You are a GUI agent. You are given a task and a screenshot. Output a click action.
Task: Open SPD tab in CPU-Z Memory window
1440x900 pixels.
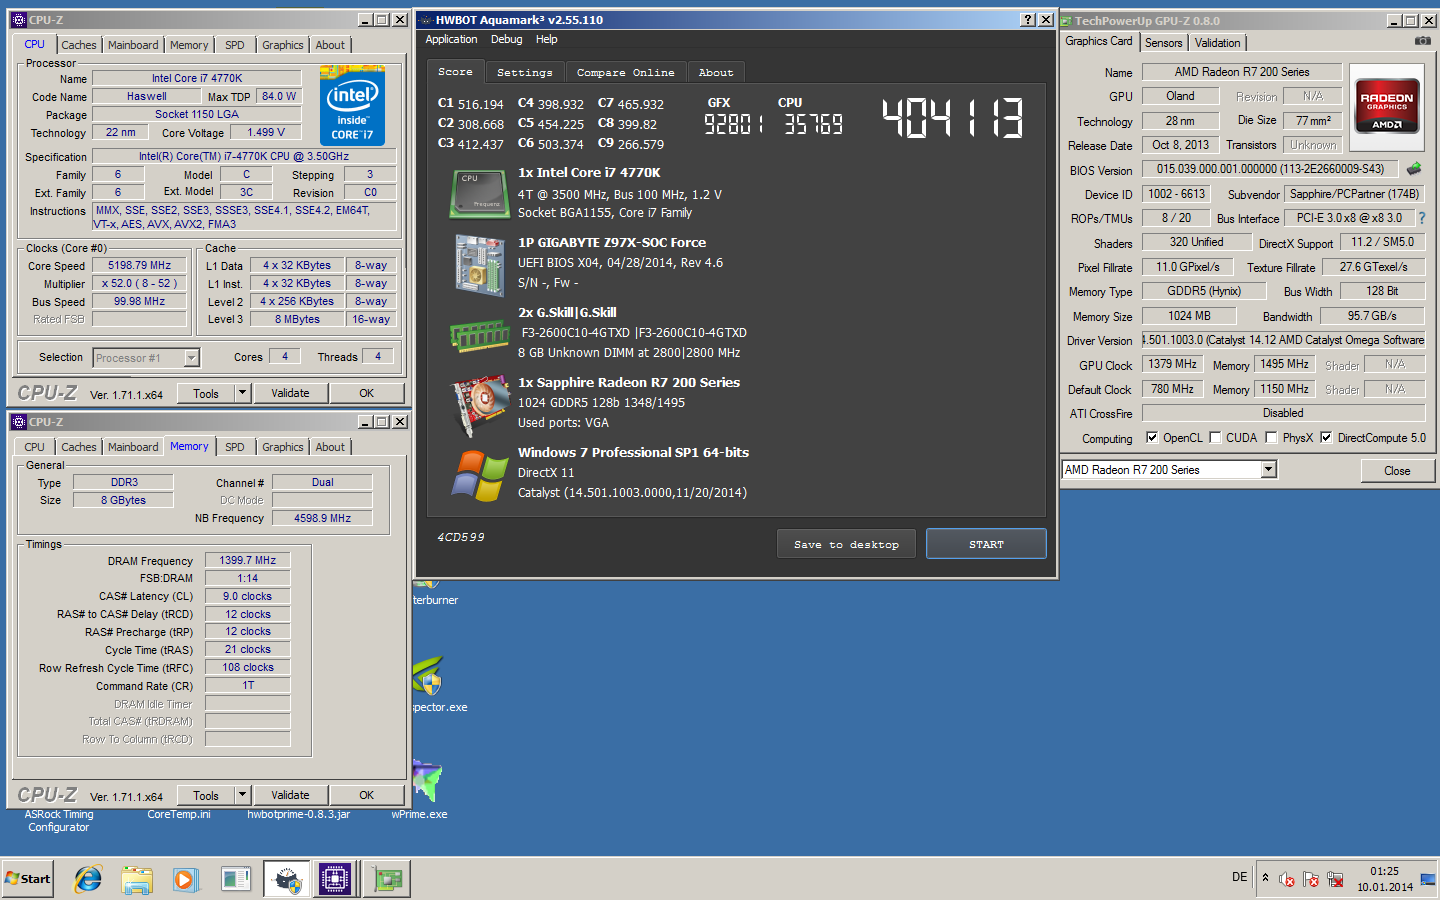point(235,447)
